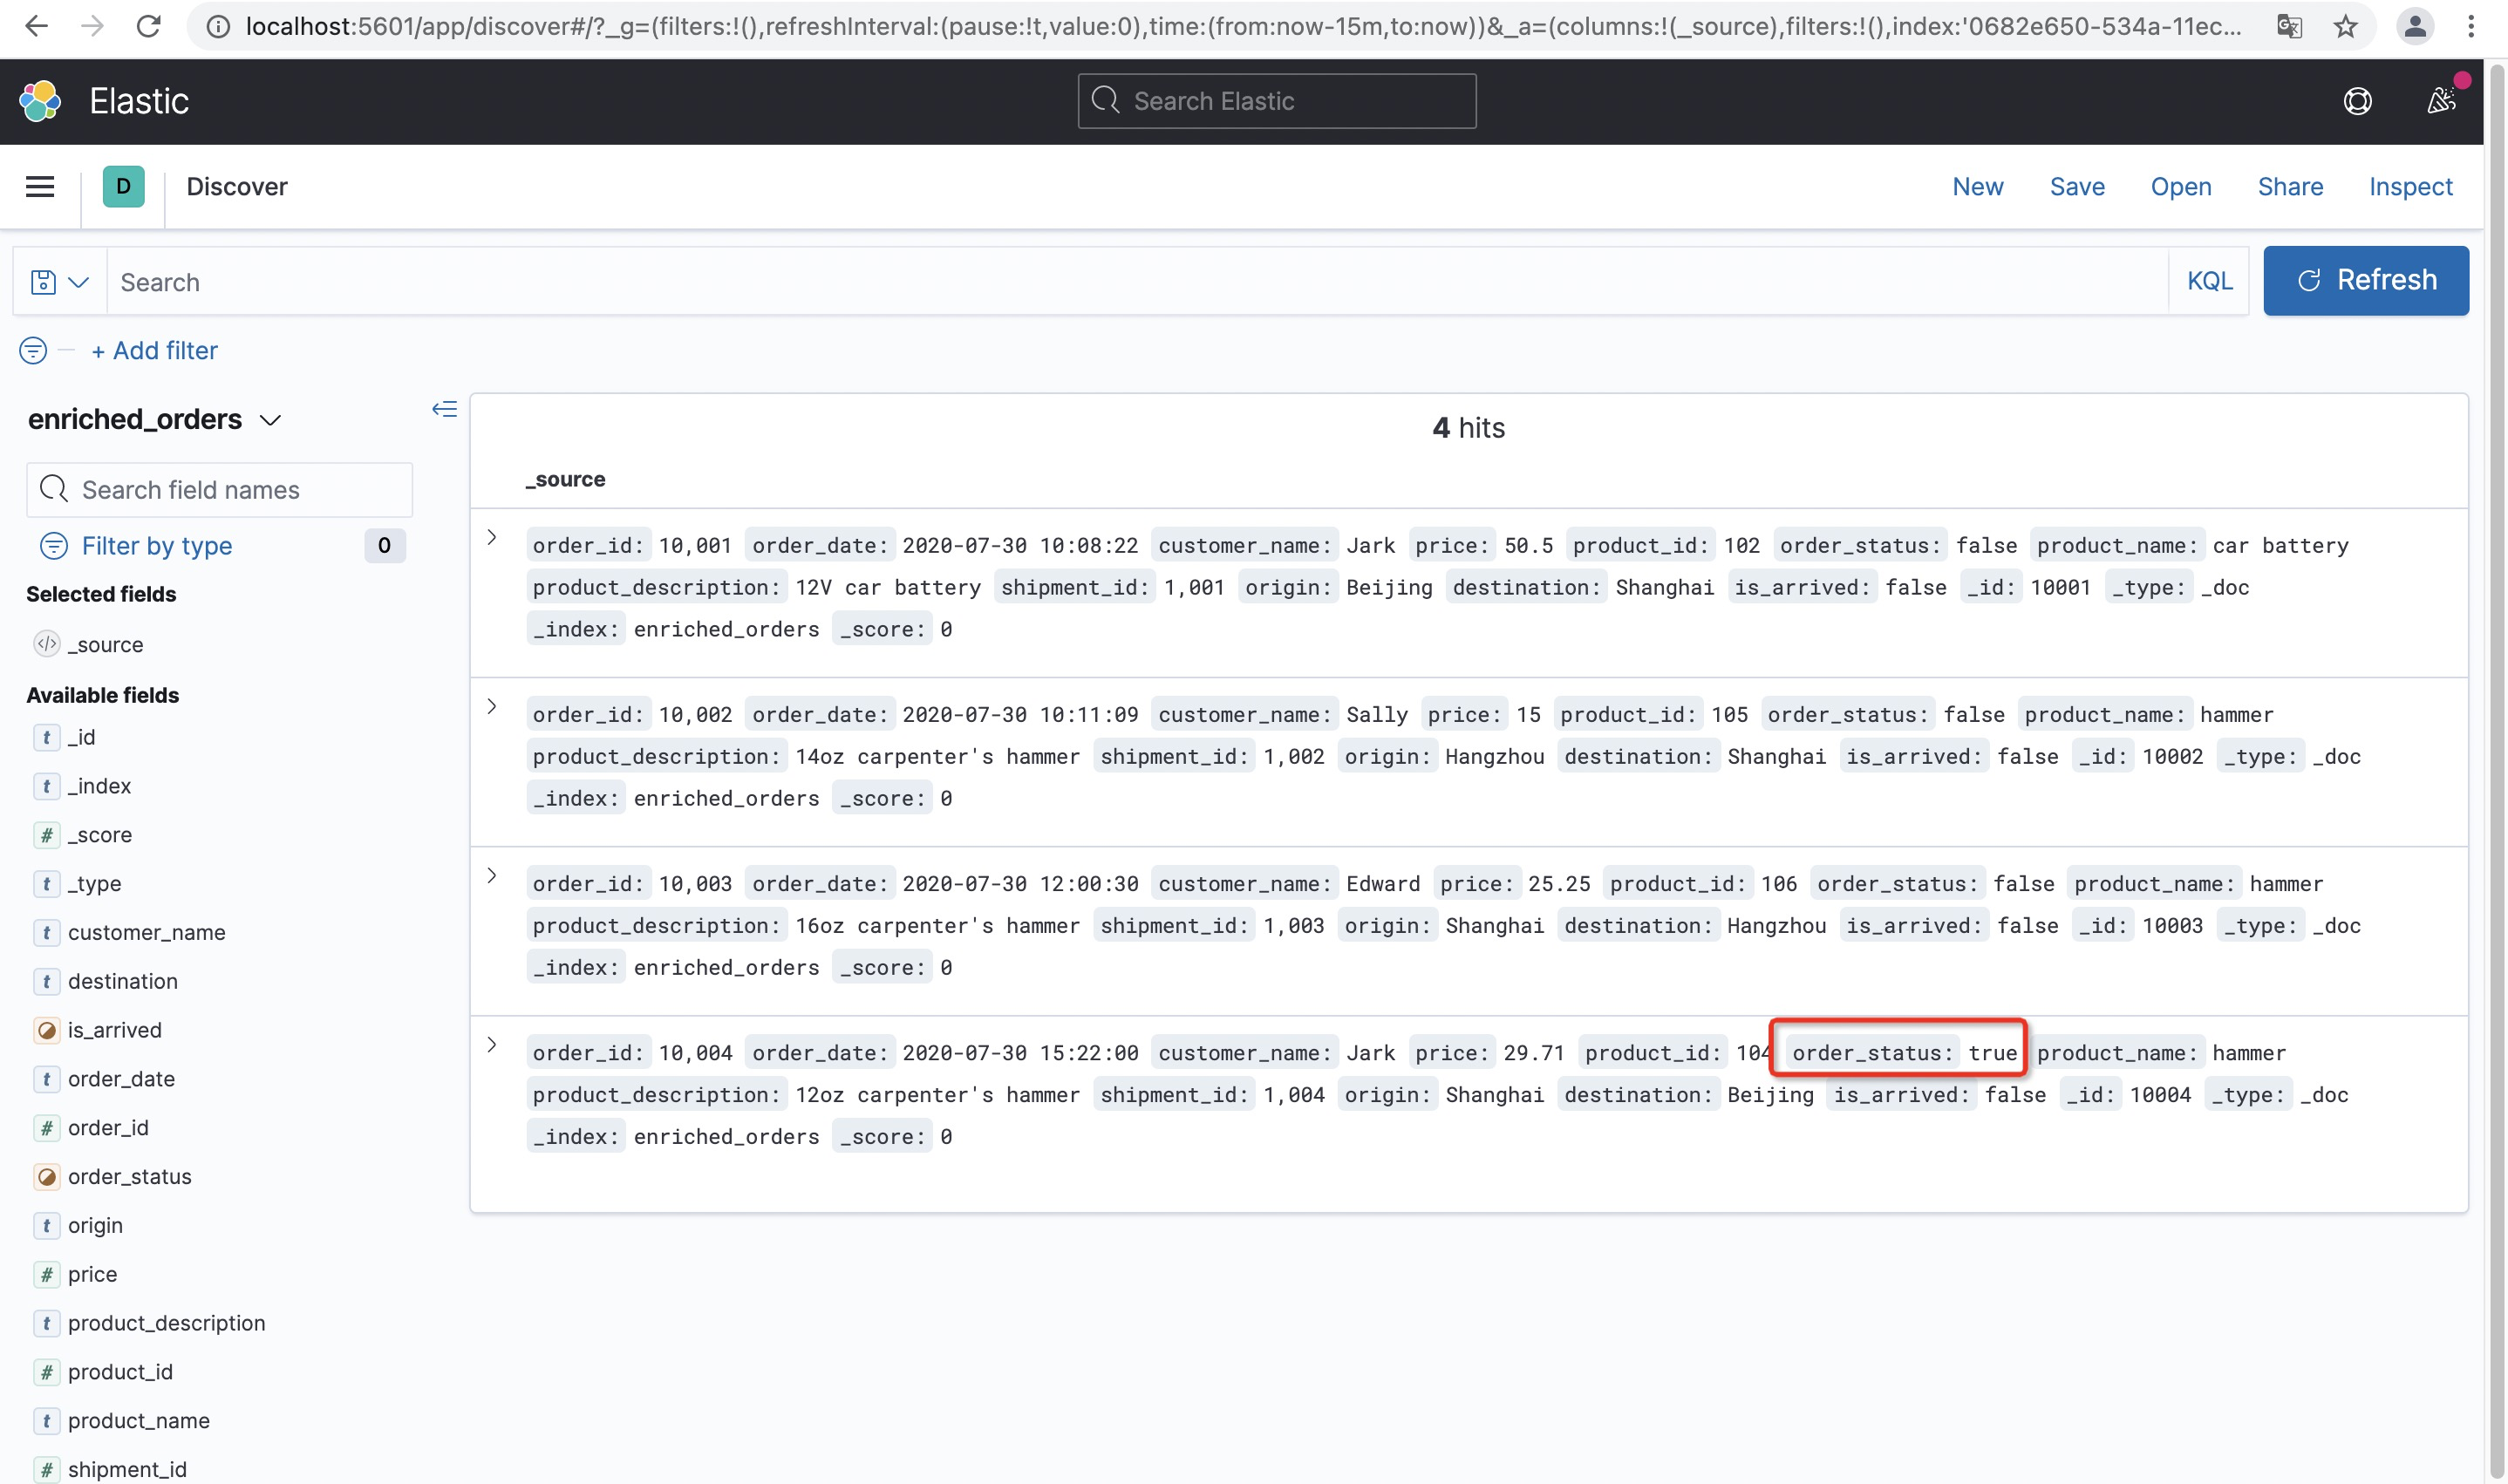Click the Add filter link
The width and height of the screenshot is (2508, 1484).
(x=155, y=351)
